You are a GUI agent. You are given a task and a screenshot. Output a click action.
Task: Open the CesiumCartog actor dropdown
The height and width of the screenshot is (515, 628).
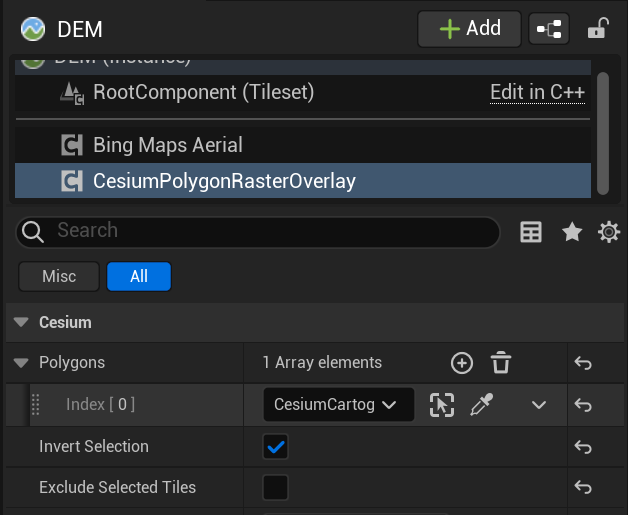click(339, 404)
